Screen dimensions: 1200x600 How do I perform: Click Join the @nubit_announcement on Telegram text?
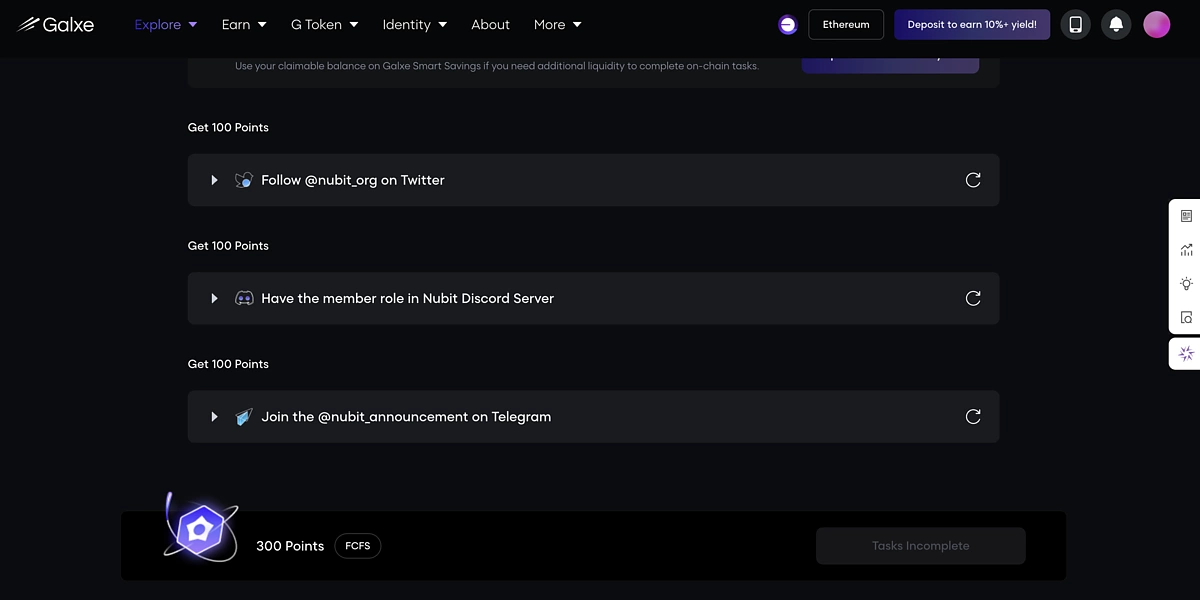pos(406,416)
